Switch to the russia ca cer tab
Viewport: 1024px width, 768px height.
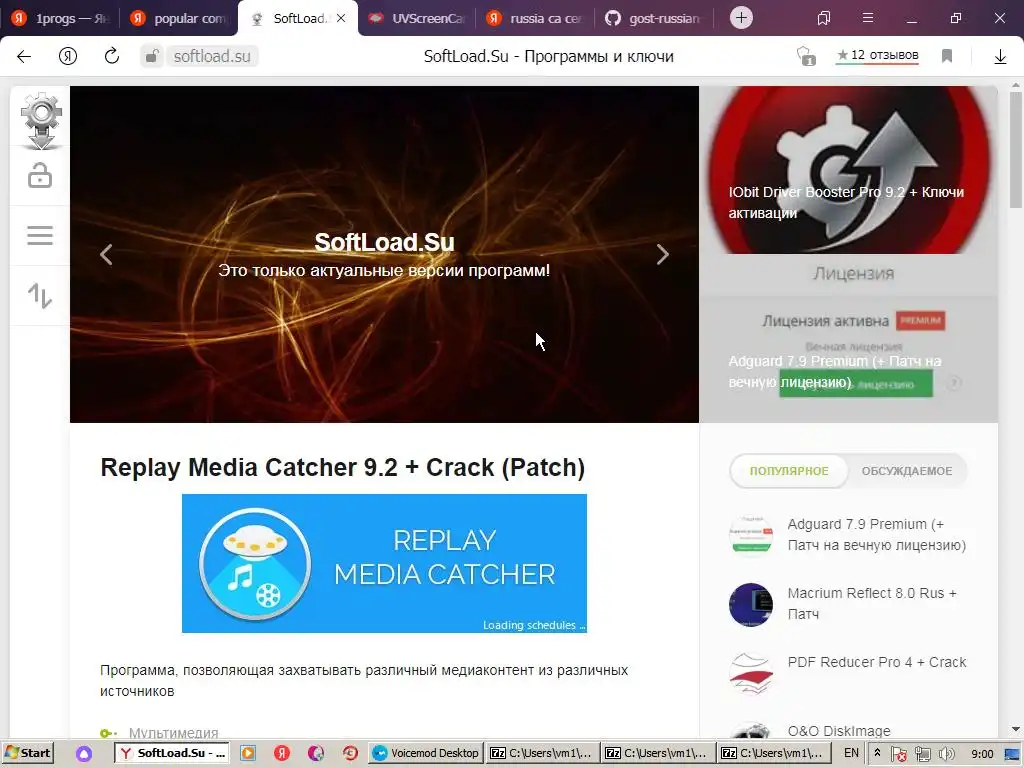[536, 18]
